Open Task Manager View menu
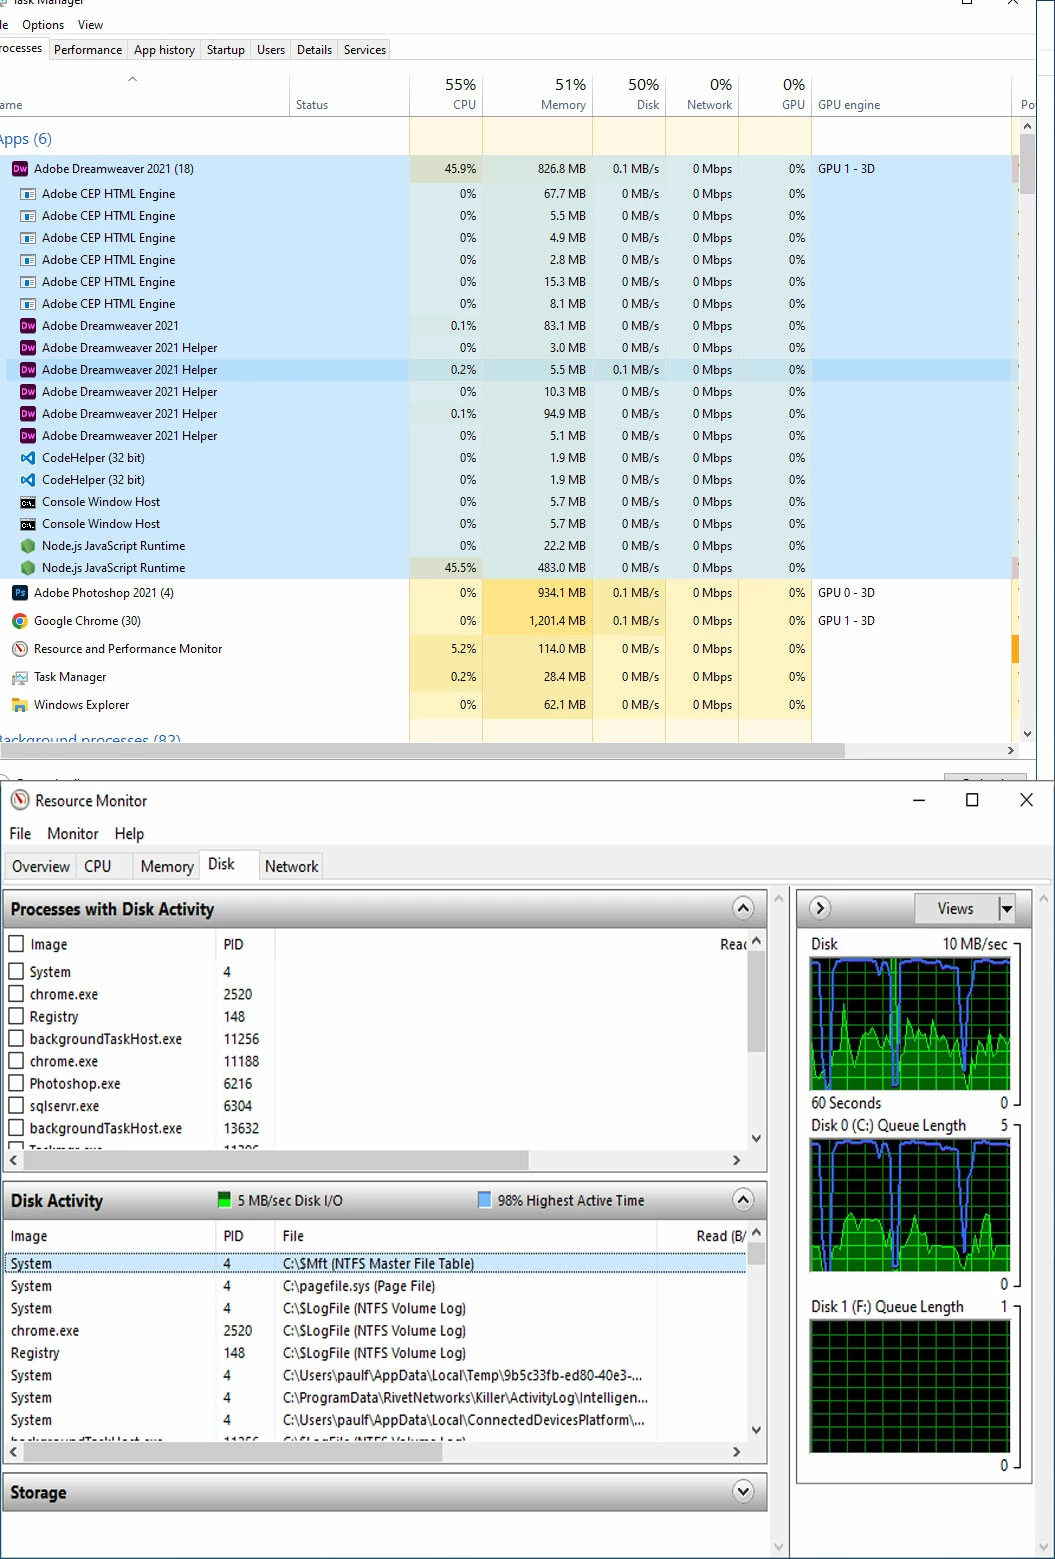The image size is (1055, 1559). [90, 25]
